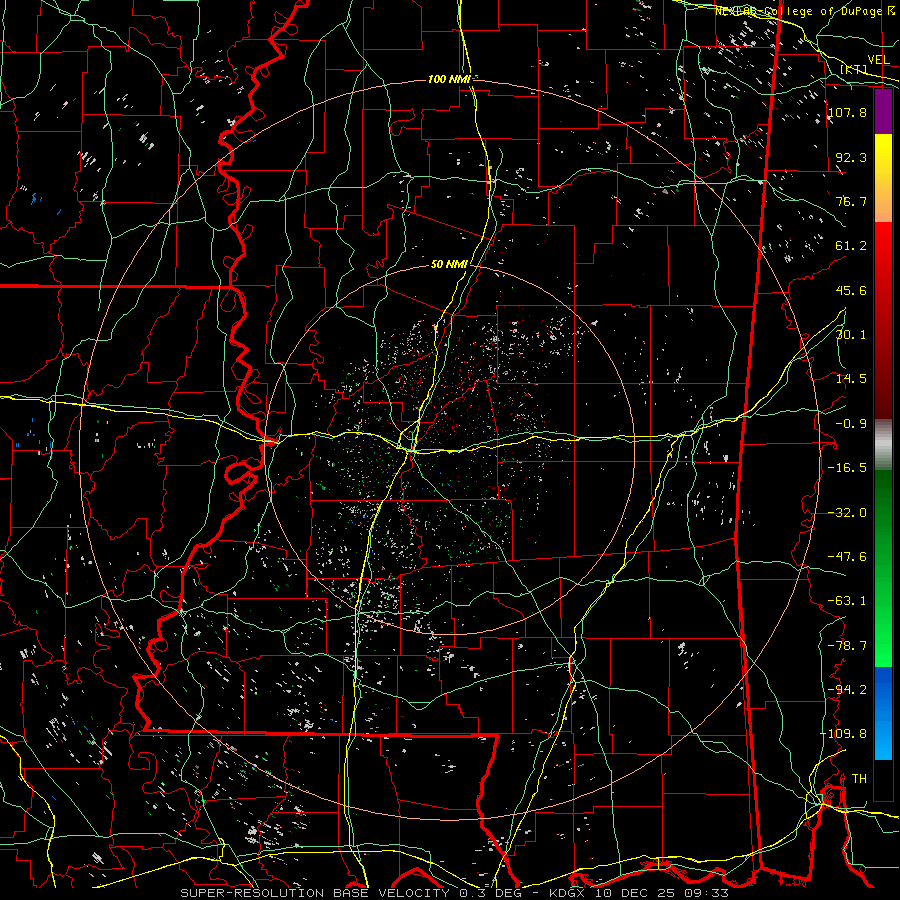Click the -63.1 velocity scale value
Image resolution: width=900 pixels, height=900 pixels.
847,601
